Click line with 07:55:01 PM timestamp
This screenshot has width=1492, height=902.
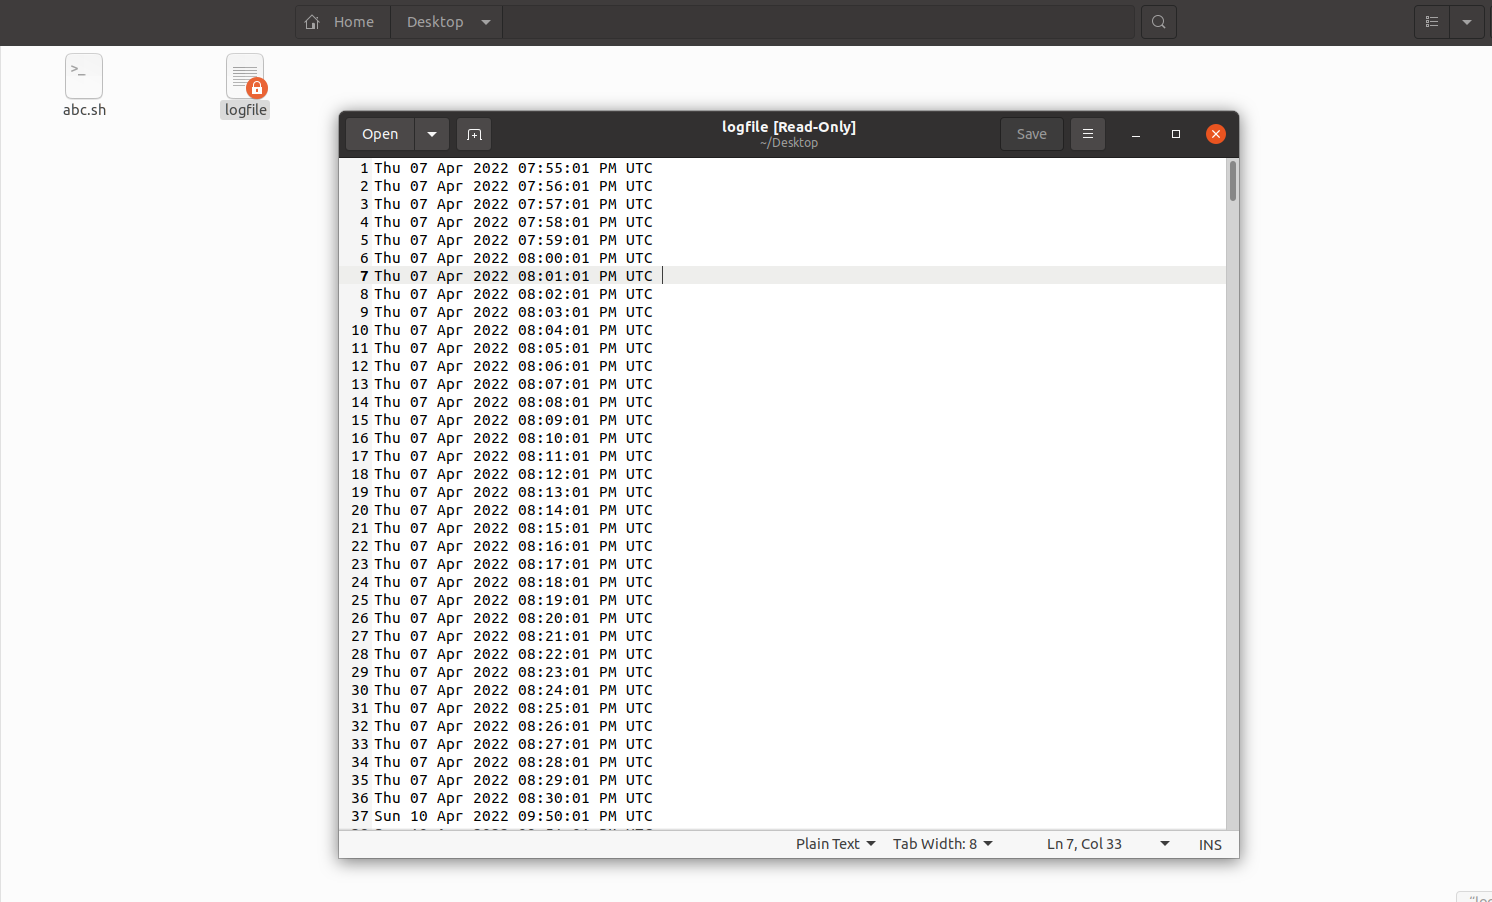(x=513, y=168)
